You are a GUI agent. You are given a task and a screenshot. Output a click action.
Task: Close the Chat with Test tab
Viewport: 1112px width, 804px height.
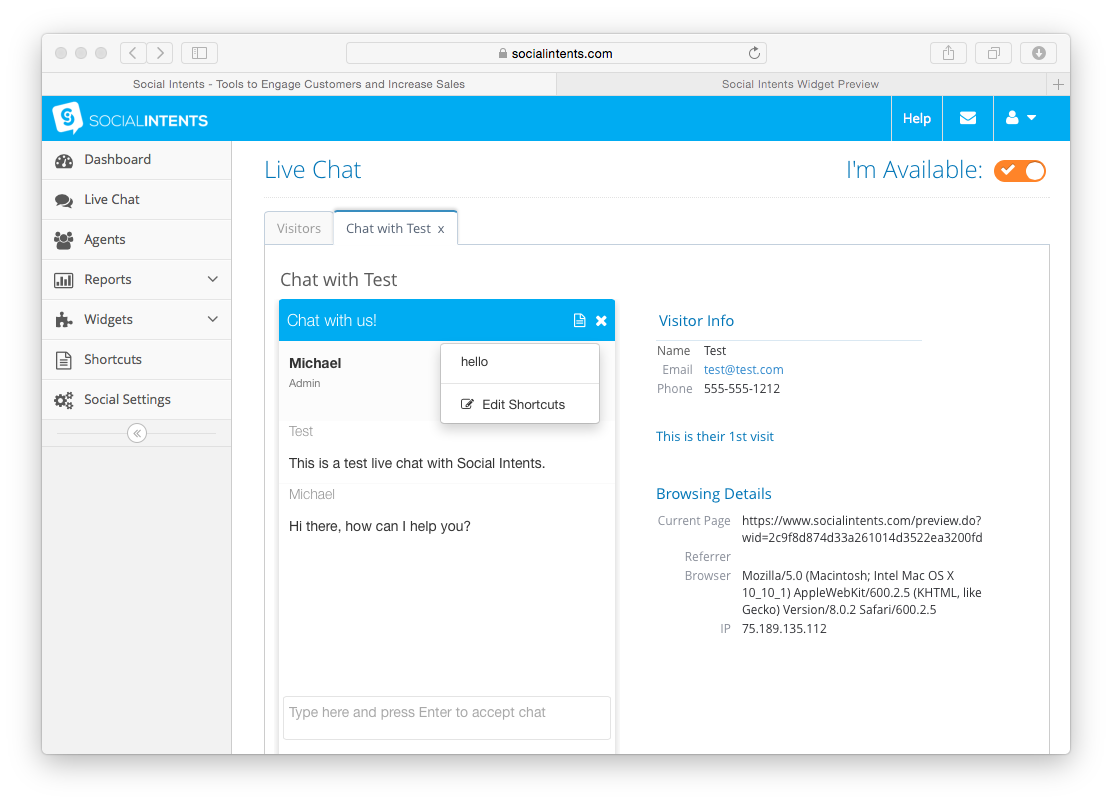[441, 229]
